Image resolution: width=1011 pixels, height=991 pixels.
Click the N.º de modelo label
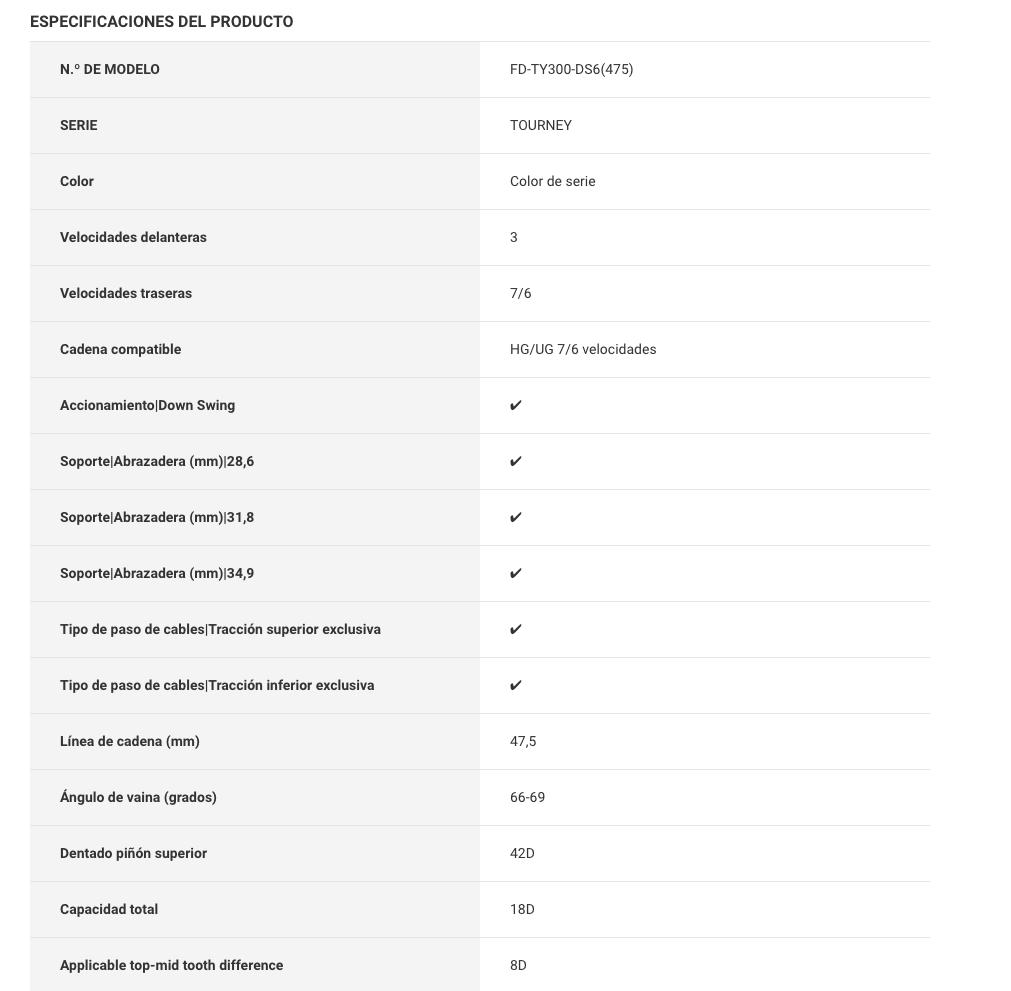click(110, 69)
